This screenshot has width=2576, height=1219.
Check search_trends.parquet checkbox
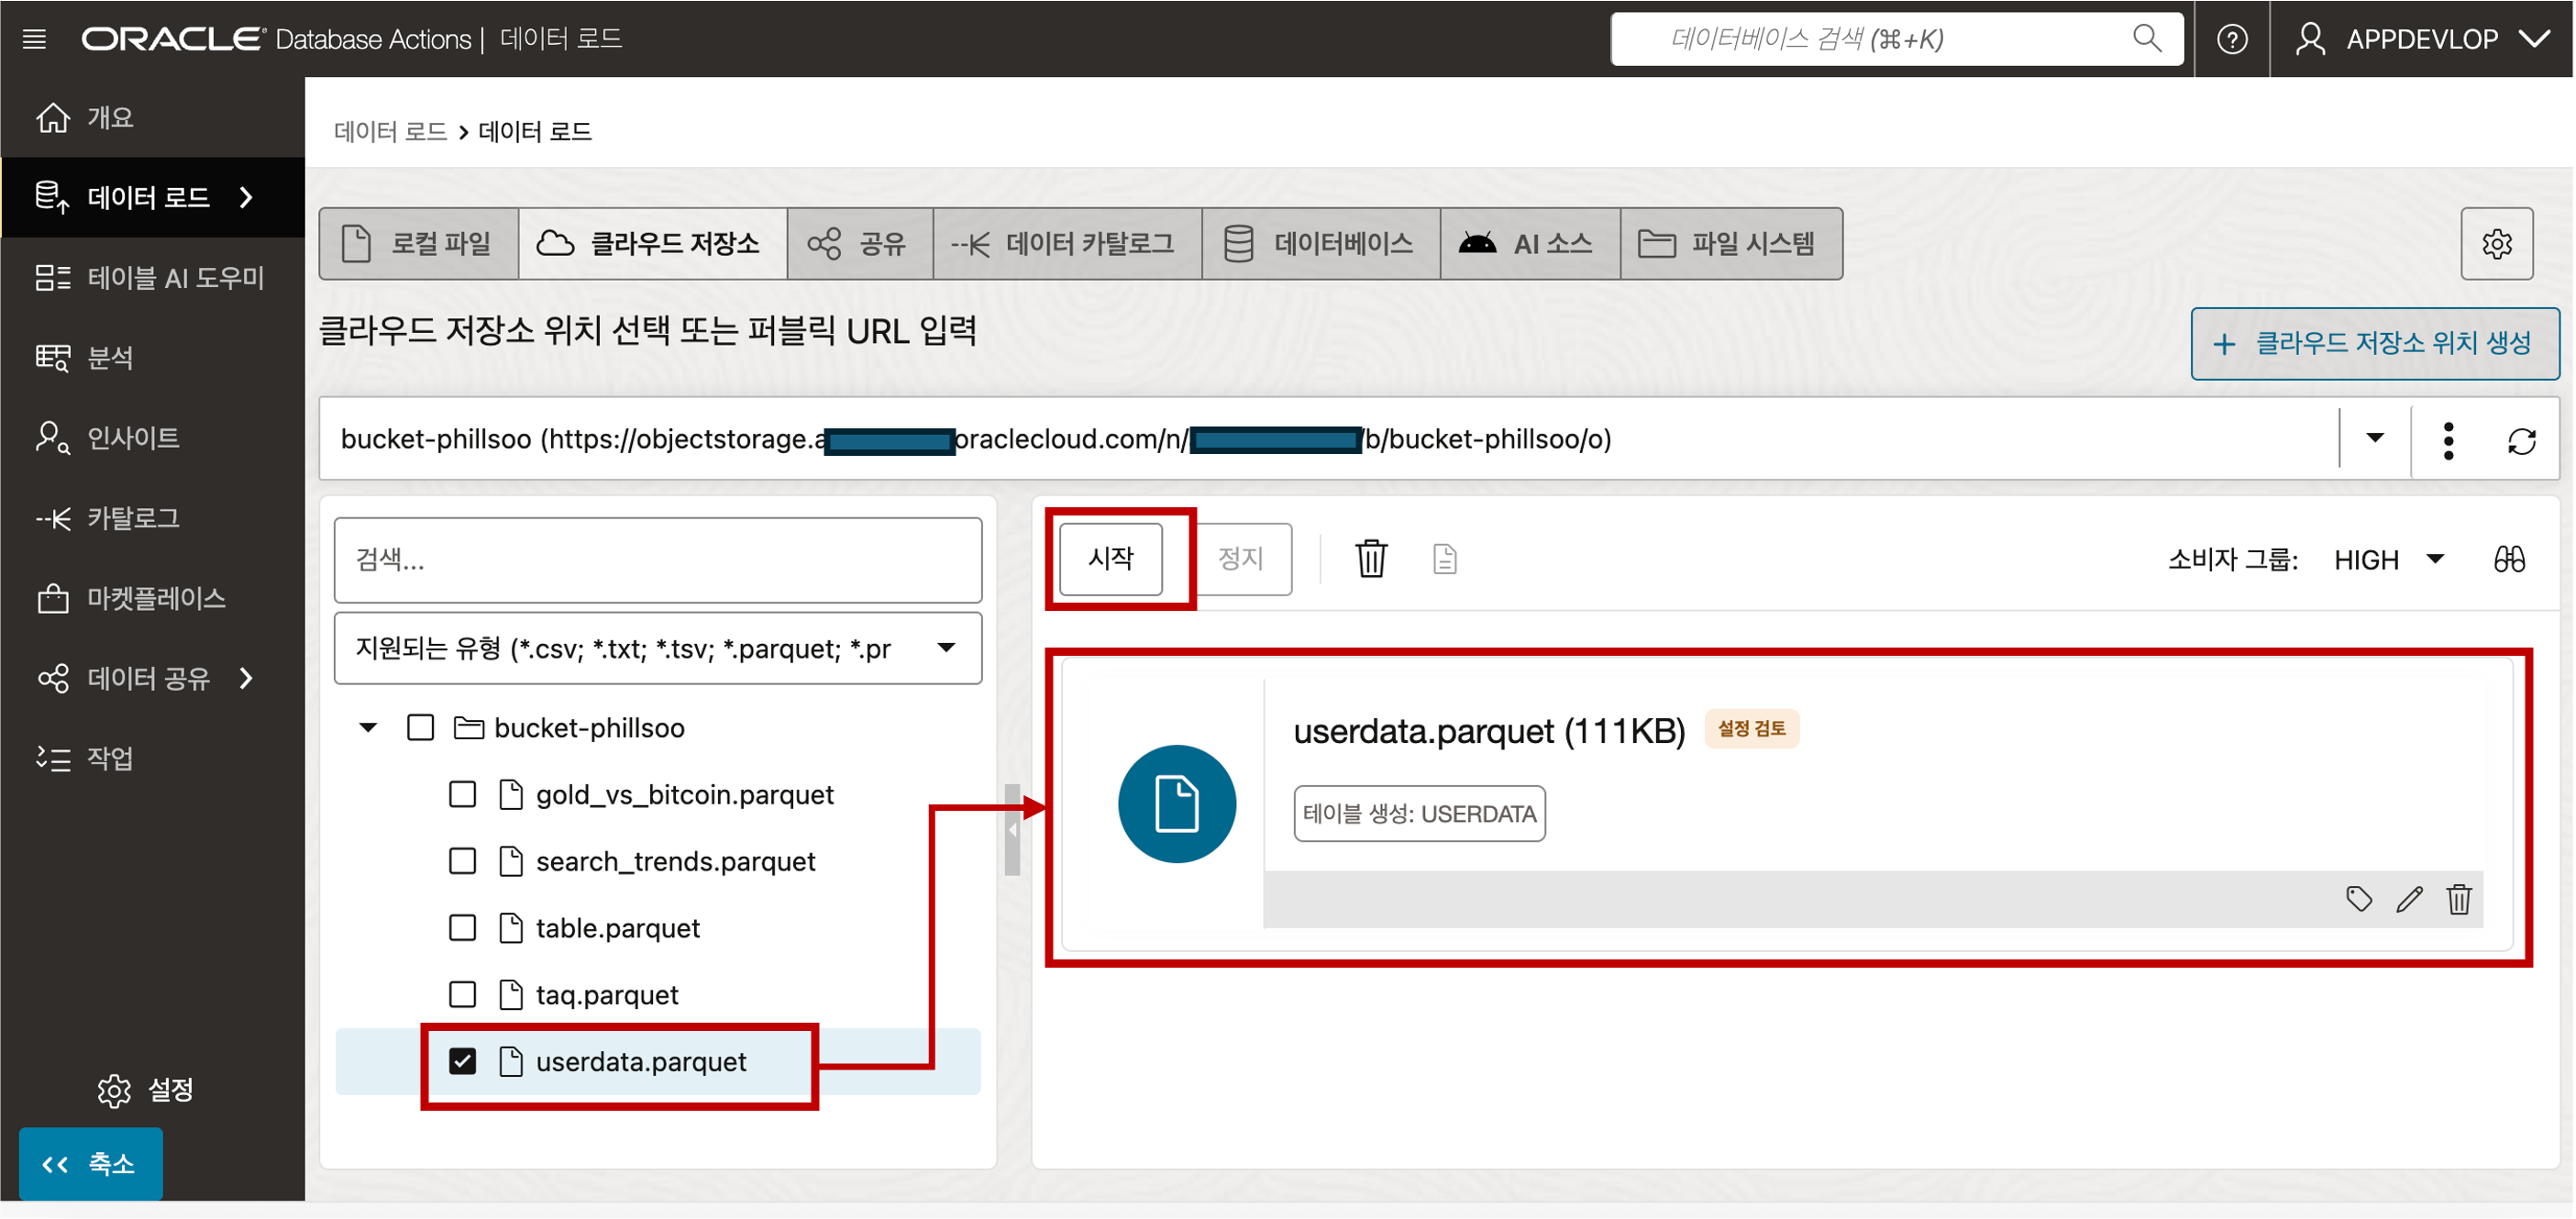click(462, 862)
